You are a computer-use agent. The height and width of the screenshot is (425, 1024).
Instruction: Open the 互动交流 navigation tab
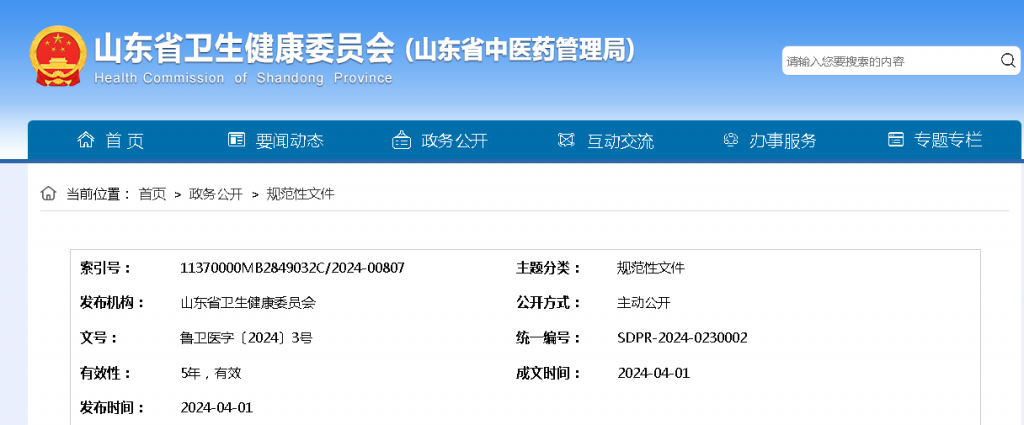click(x=620, y=140)
